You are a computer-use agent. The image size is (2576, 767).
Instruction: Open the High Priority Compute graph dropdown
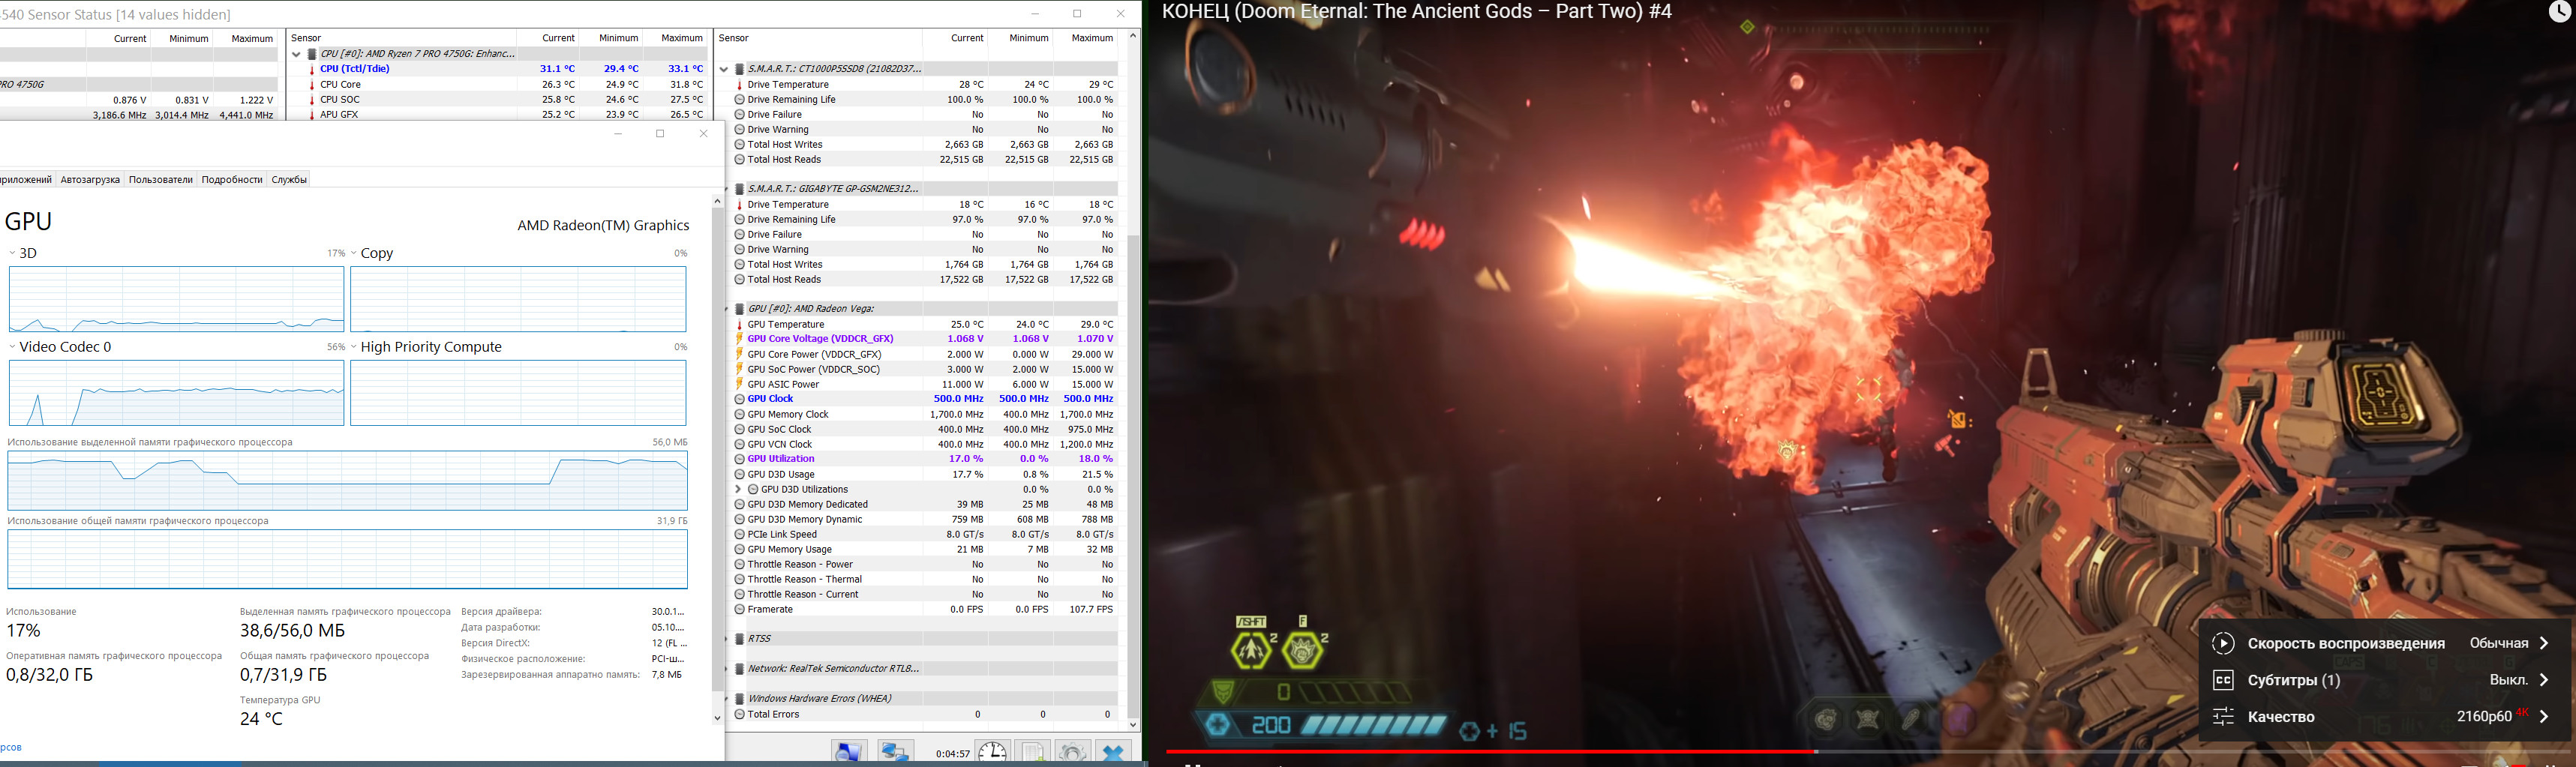click(x=354, y=347)
